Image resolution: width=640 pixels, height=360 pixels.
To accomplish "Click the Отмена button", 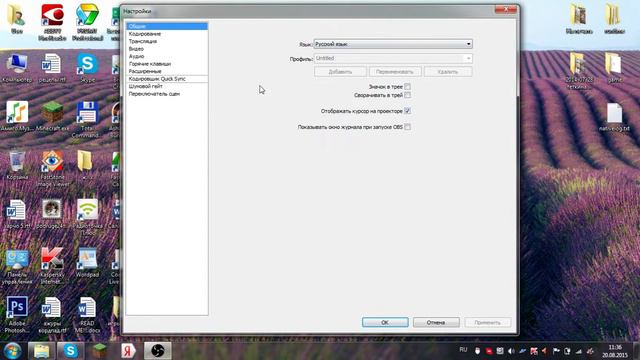I will click(436, 322).
